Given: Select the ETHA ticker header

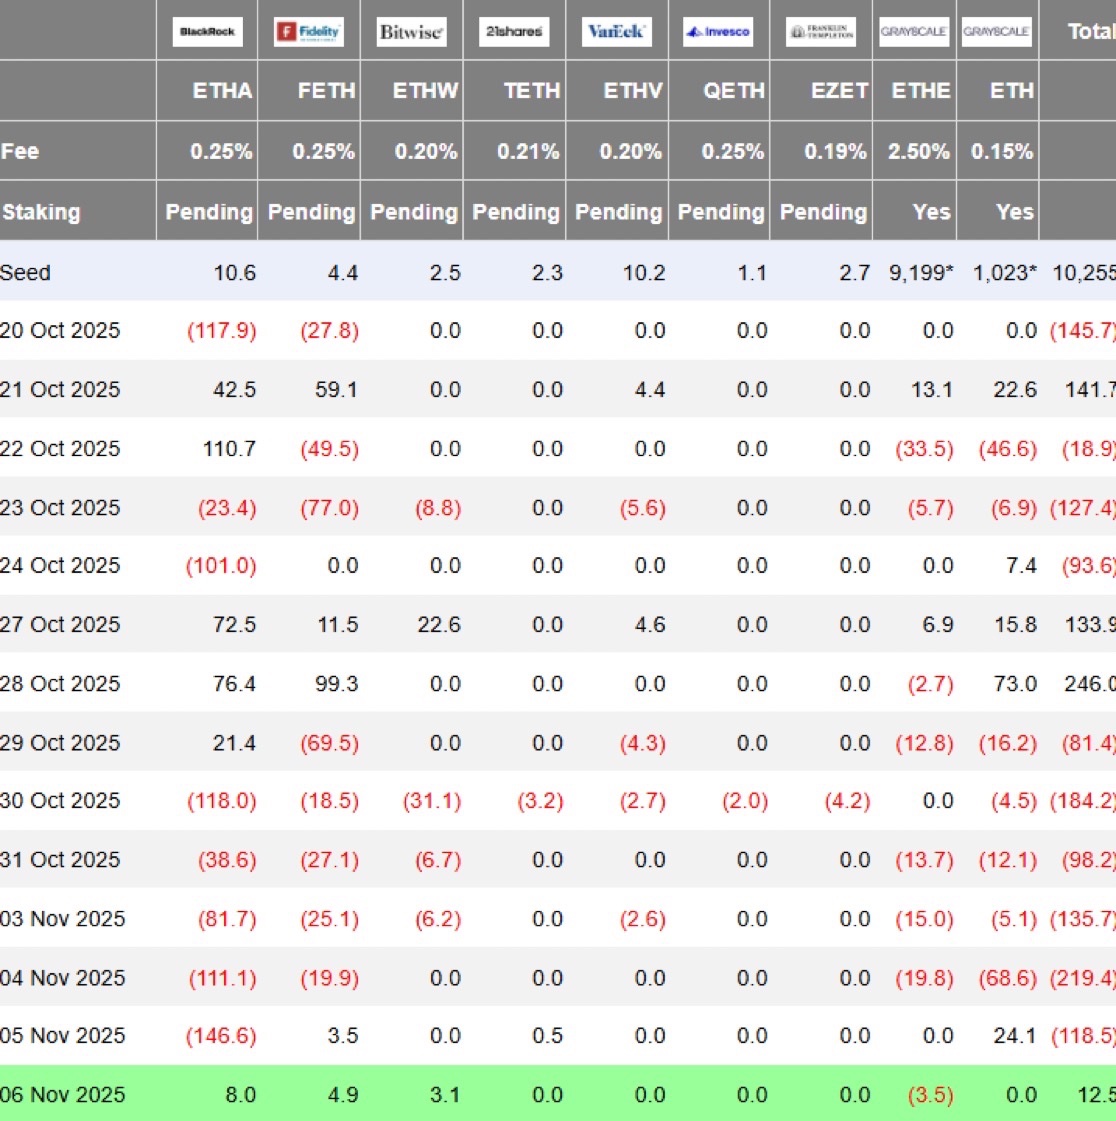Looking at the screenshot, I should 222,91.
